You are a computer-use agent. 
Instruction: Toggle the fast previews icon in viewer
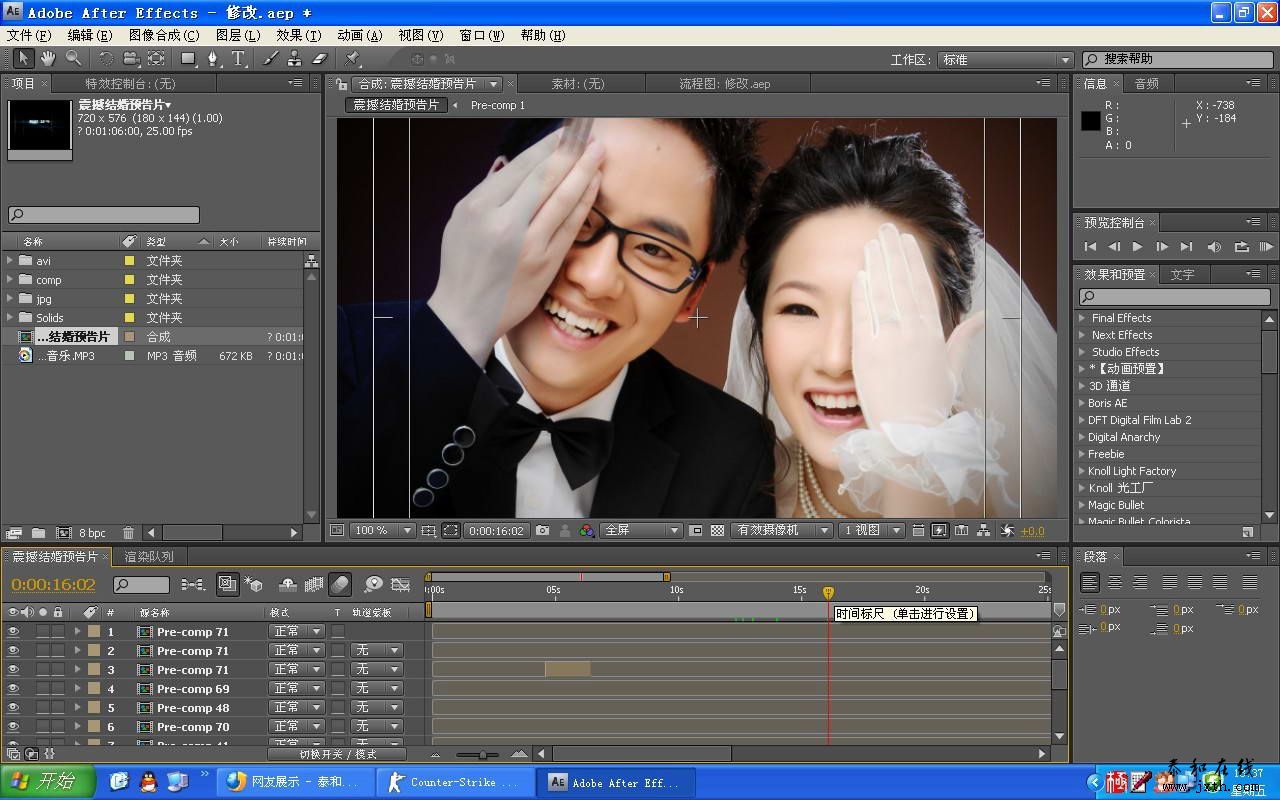tap(939, 531)
